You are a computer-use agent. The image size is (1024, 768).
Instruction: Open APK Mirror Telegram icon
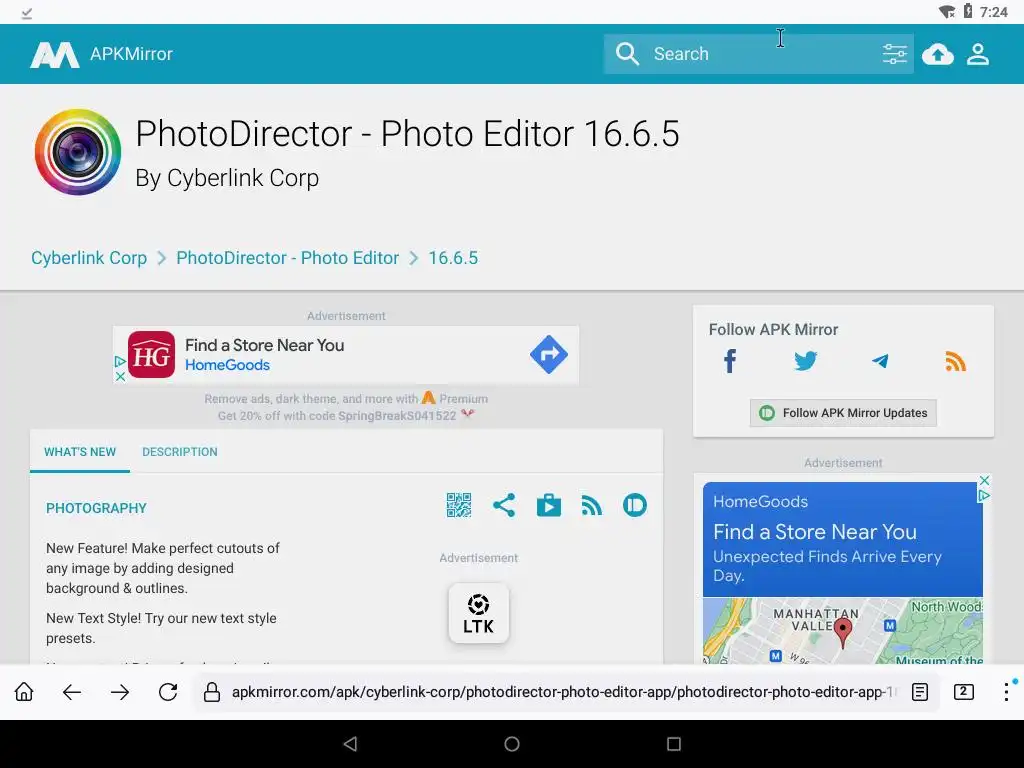tap(880, 360)
